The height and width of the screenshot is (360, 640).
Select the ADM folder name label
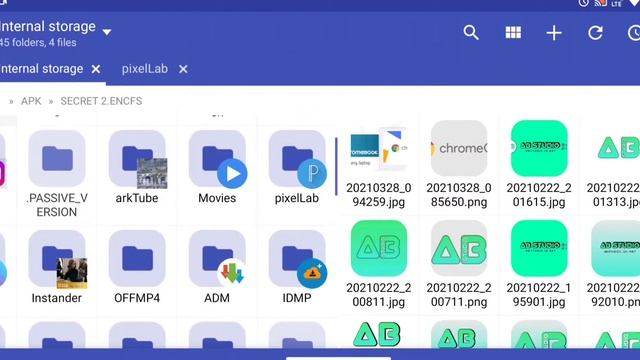[217, 298]
